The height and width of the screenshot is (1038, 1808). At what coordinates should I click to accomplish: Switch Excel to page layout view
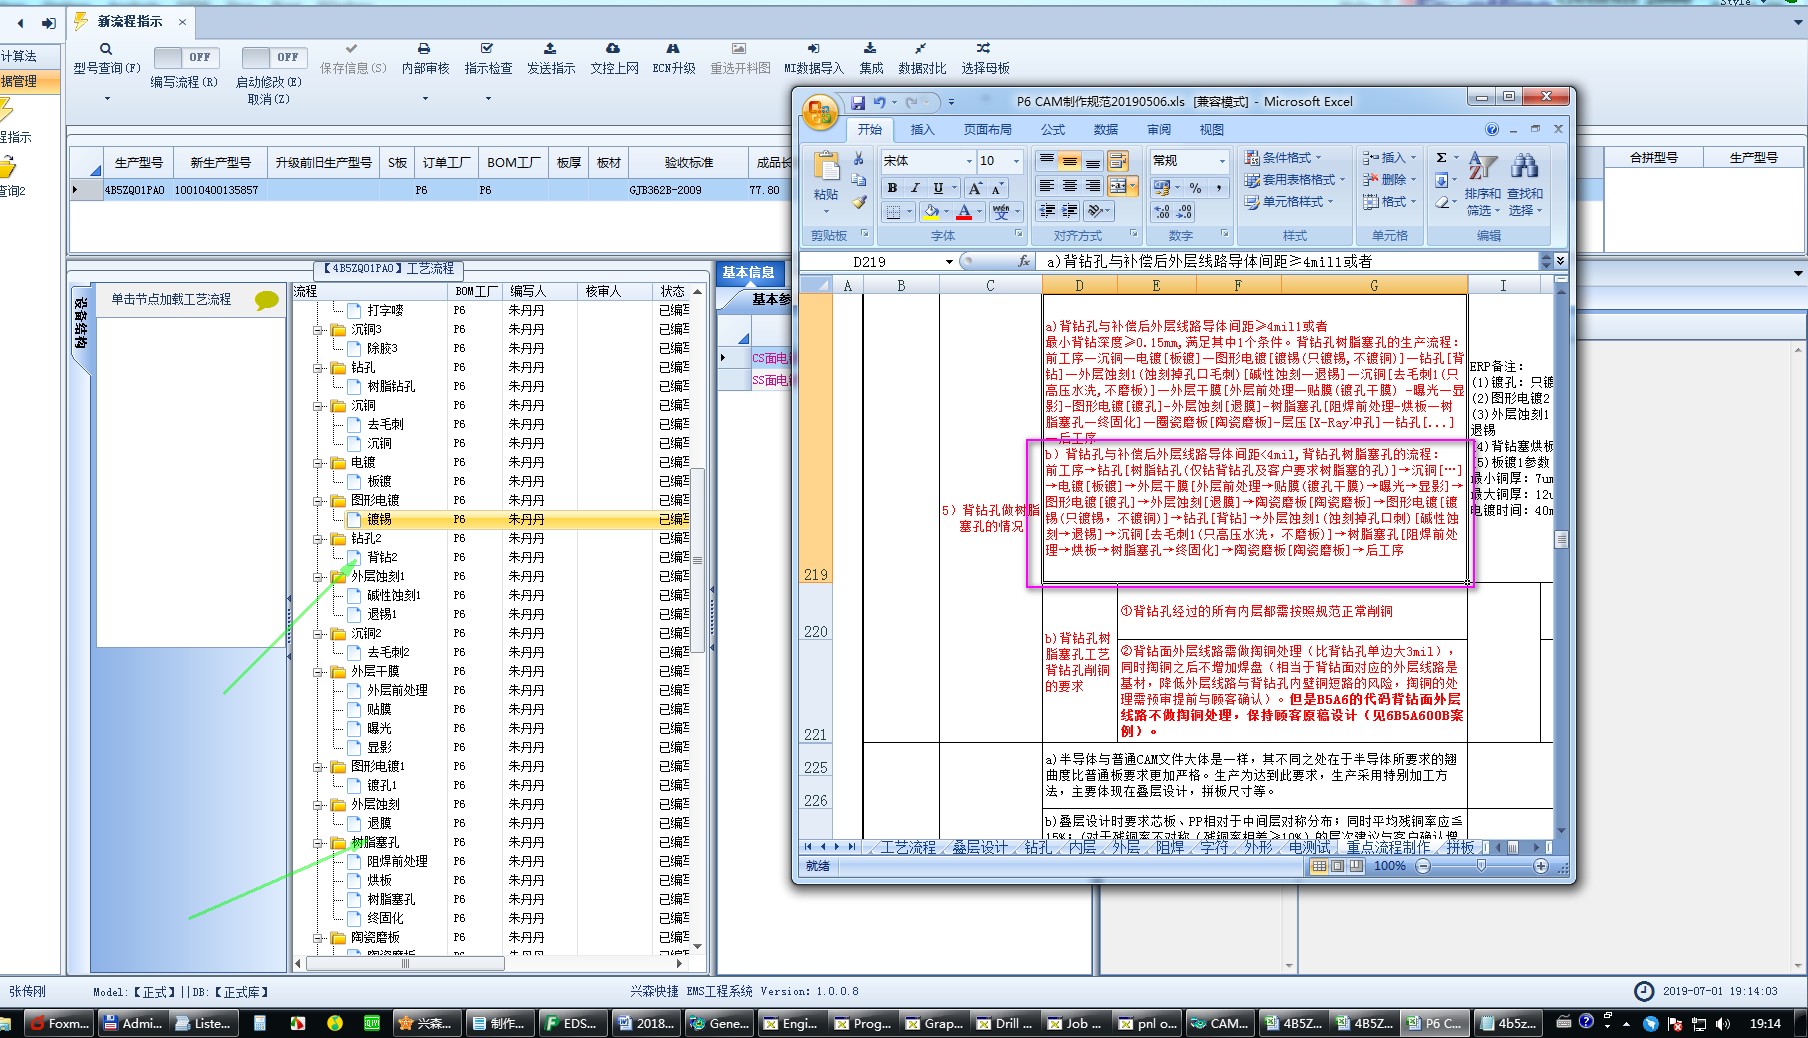(x=1338, y=866)
